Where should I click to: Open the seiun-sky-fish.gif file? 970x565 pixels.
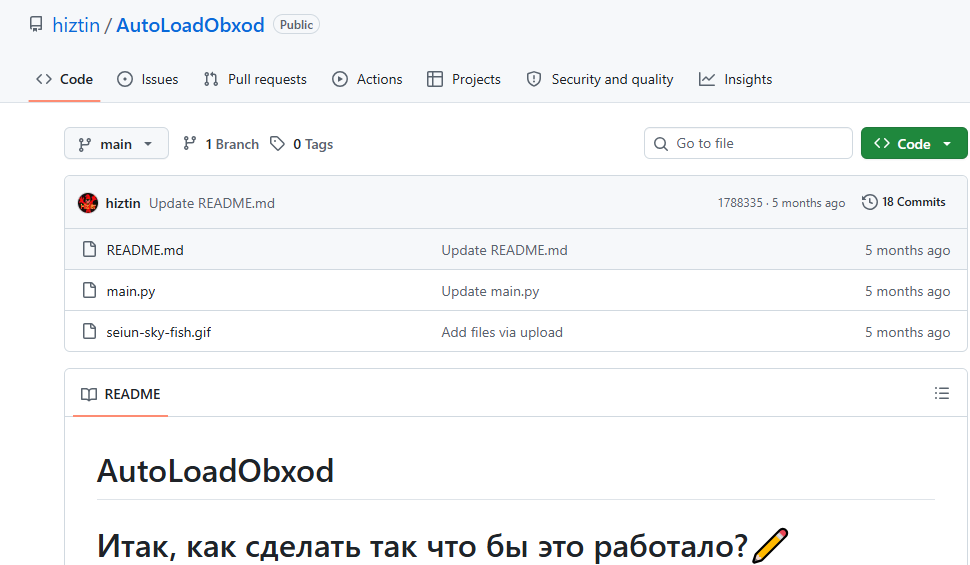click(158, 332)
